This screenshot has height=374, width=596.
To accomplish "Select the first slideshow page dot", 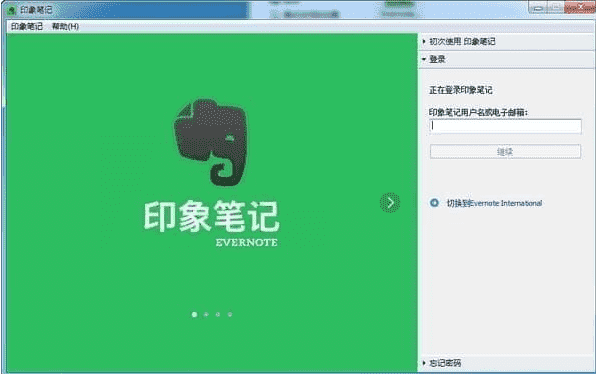I will [194, 314].
